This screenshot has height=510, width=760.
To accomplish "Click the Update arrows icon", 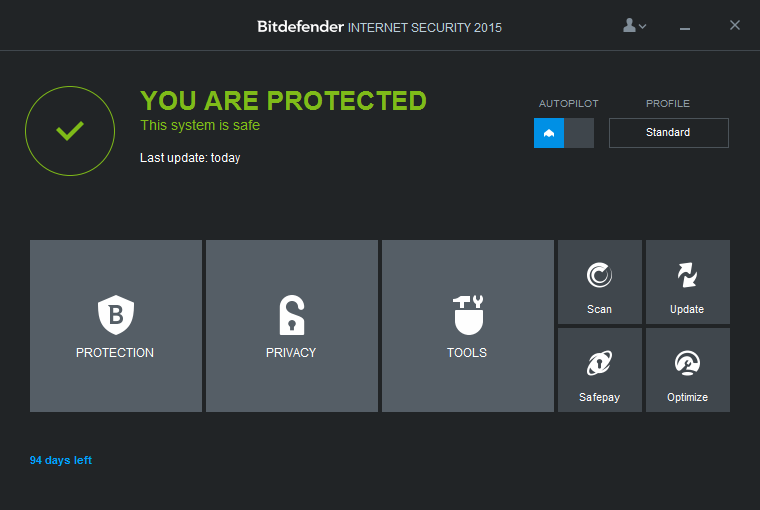I will (x=687, y=275).
